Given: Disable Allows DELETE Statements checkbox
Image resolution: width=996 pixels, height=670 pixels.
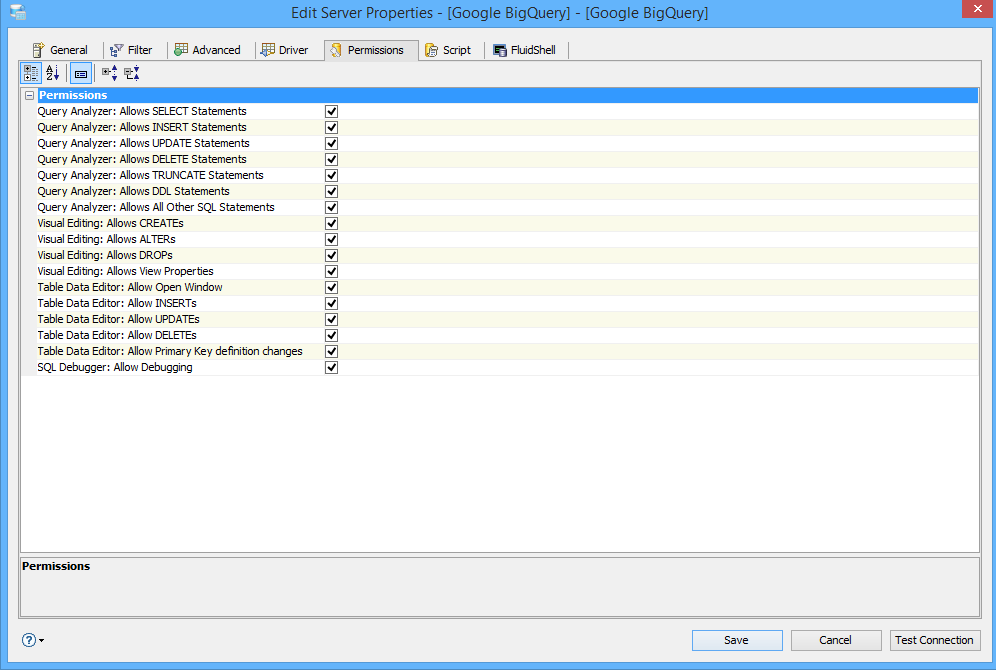Looking at the screenshot, I should click(332, 159).
